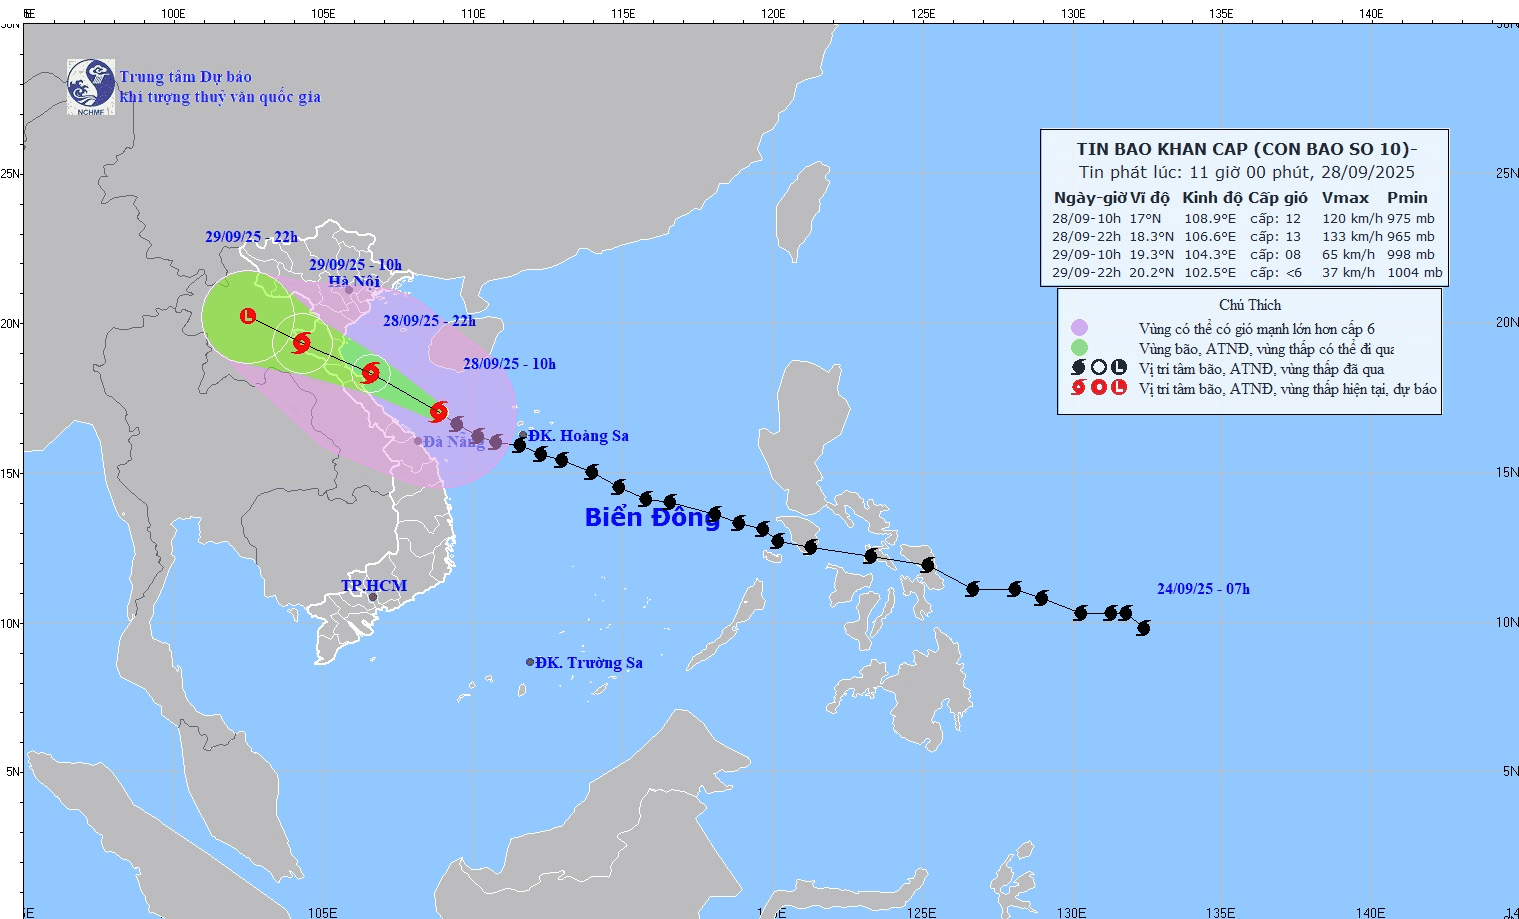Click the 133 km/h Vmax cell

pos(1352,236)
